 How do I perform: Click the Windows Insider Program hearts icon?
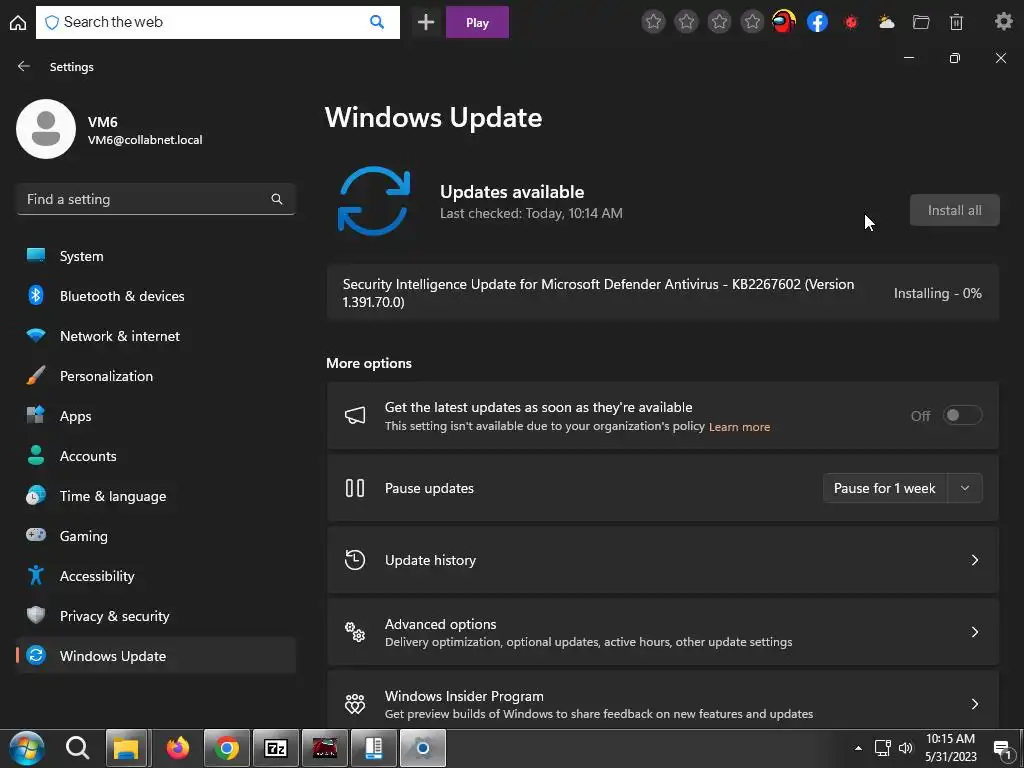point(355,703)
